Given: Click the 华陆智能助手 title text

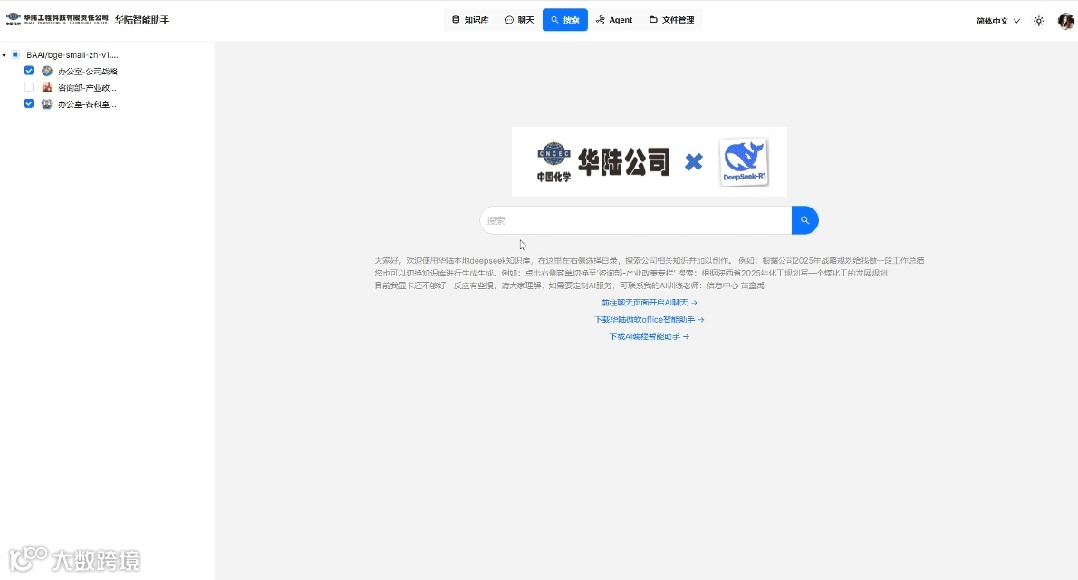Looking at the screenshot, I should point(142,20).
